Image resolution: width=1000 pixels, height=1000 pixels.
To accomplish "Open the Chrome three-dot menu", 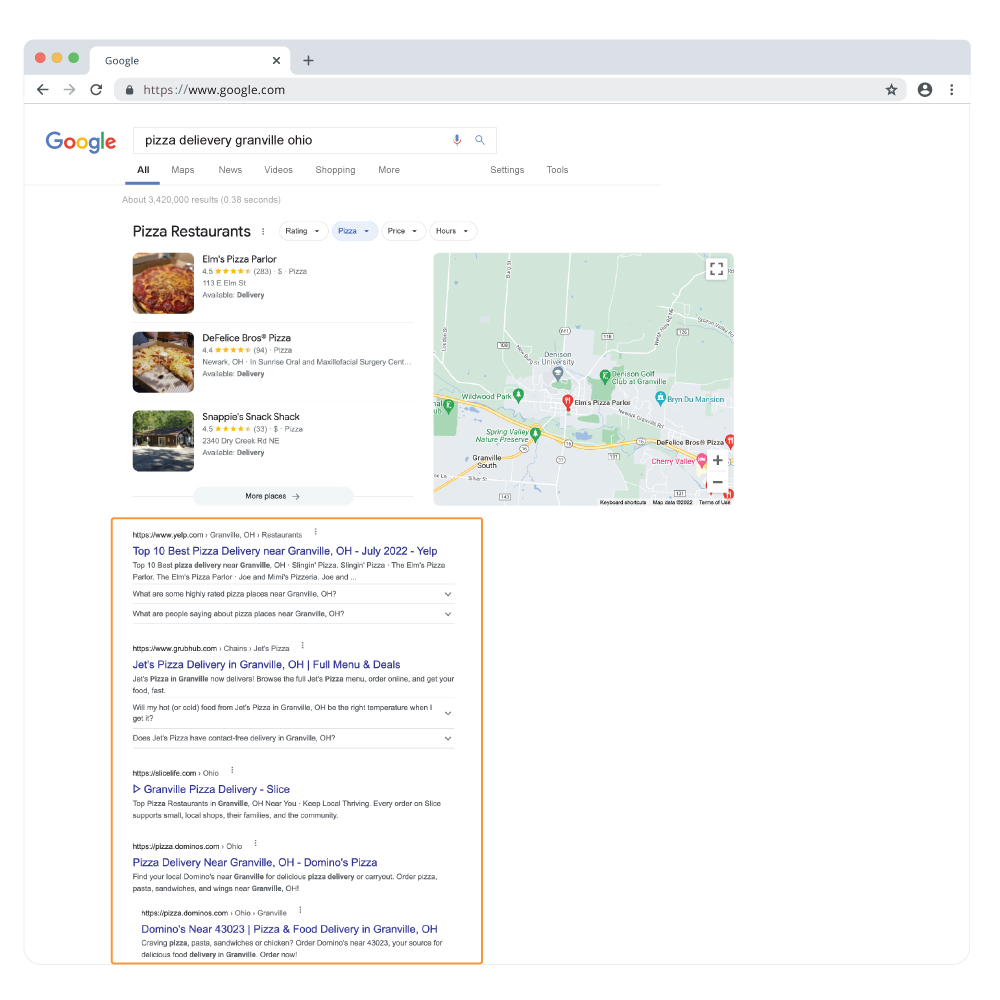I will 952,90.
